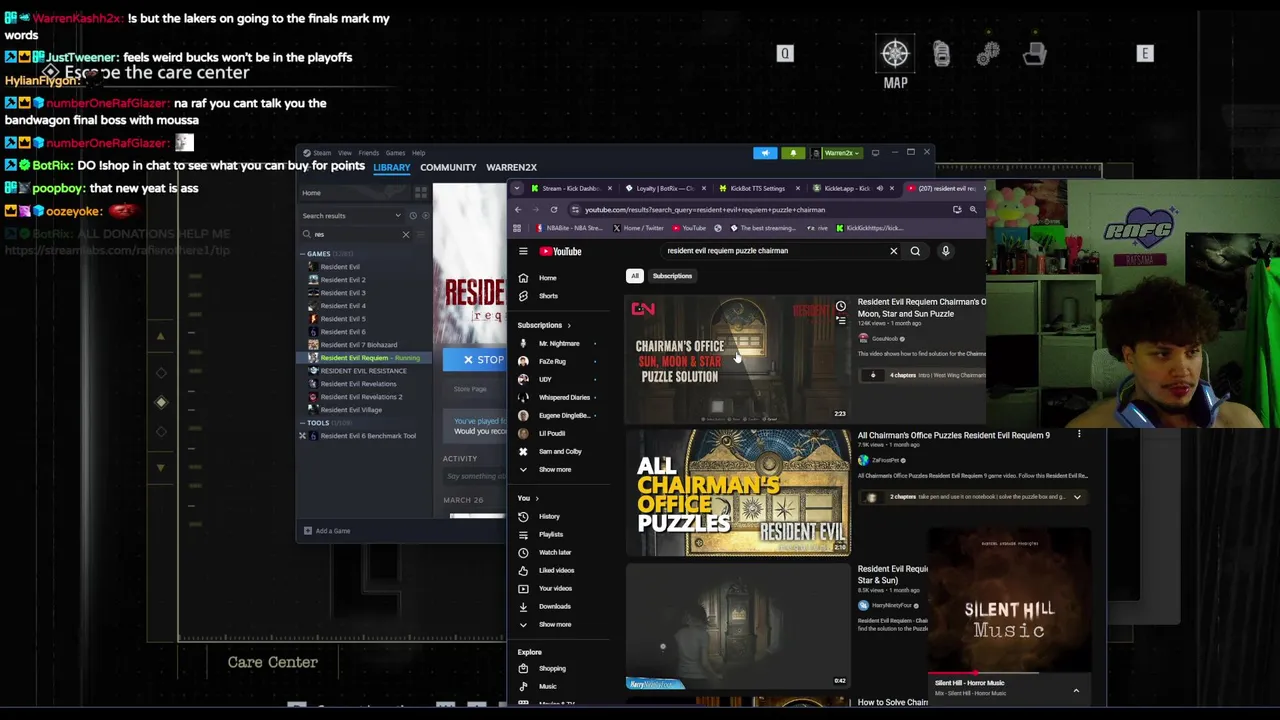1280x720 pixels.
Task: Clear the Steam library search field
Action: tap(405, 234)
